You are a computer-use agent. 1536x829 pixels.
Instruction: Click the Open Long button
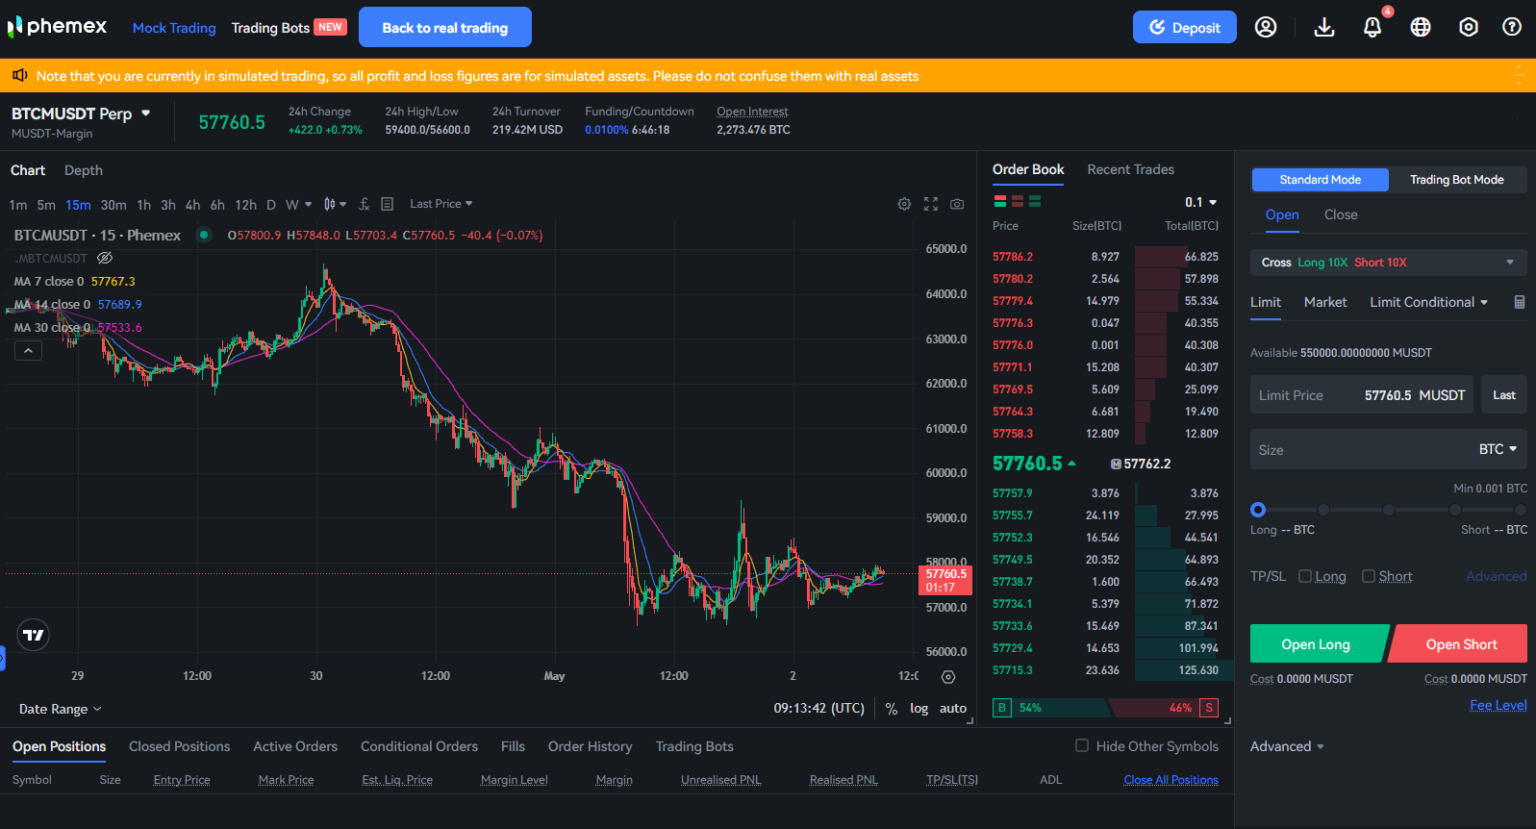[1318, 643]
